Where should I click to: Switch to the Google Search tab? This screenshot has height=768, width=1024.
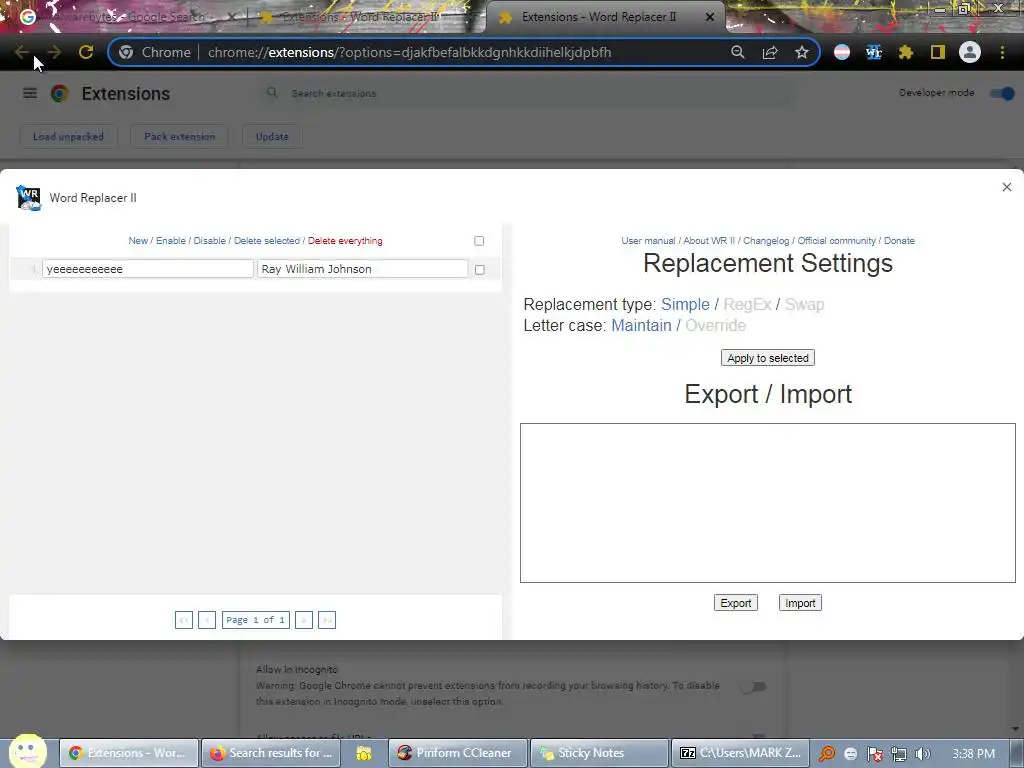pos(124,17)
